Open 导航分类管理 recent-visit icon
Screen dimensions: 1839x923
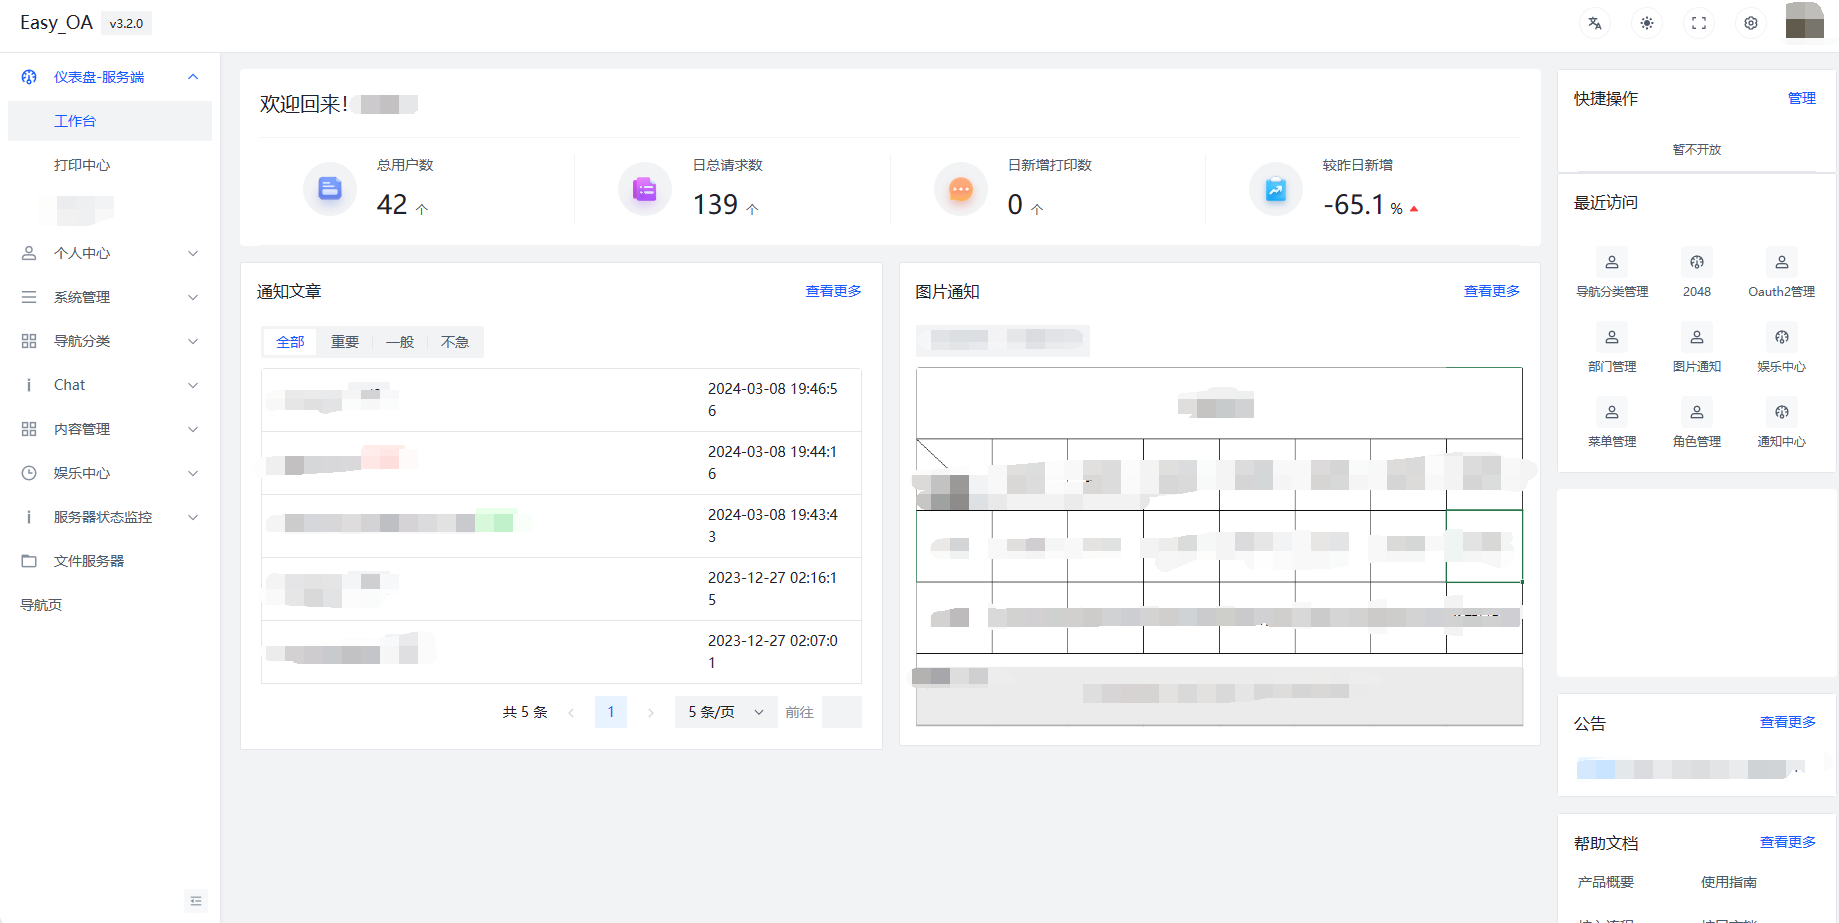tap(1612, 262)
